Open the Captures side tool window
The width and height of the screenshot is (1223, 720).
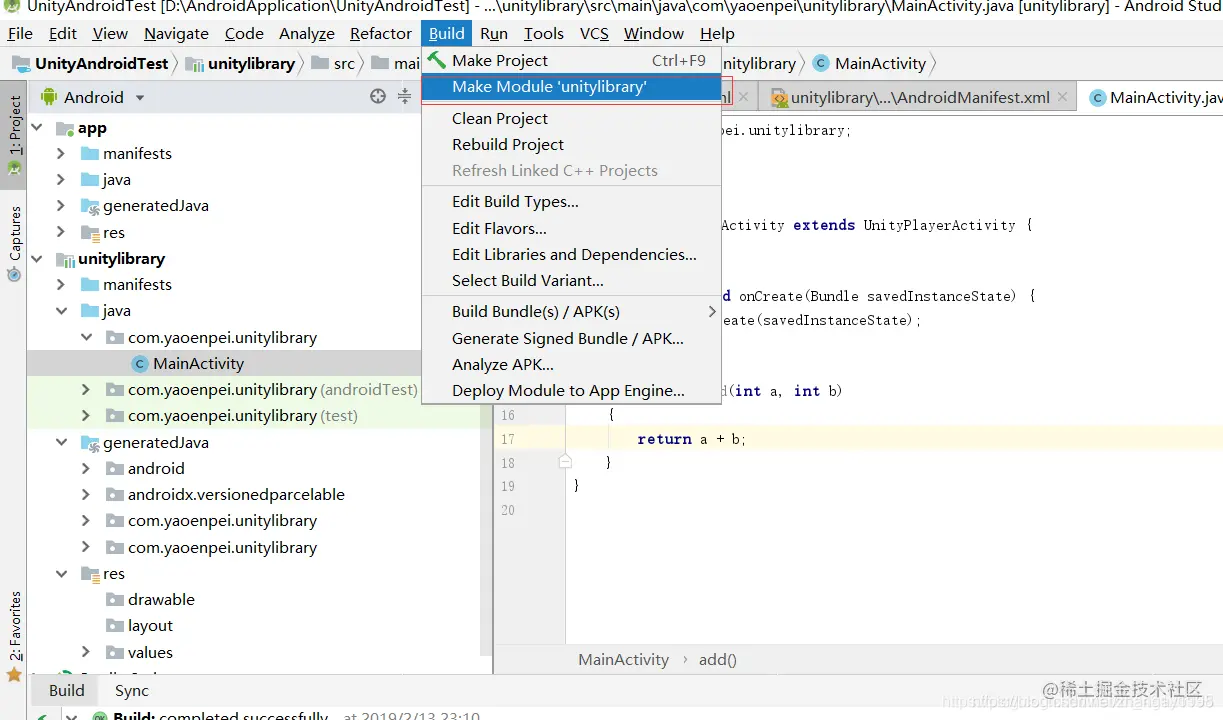pos(14,242)
